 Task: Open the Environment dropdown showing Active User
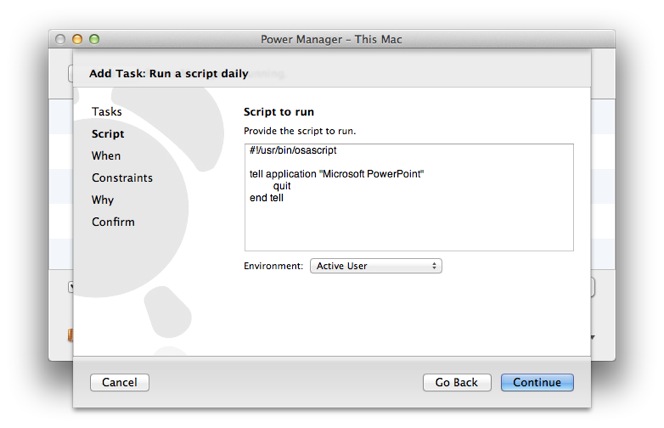click(376, 266)
